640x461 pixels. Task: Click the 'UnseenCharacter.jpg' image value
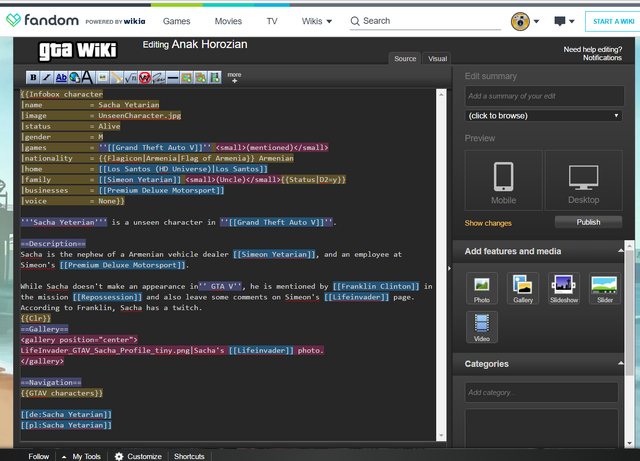point(140,116)
